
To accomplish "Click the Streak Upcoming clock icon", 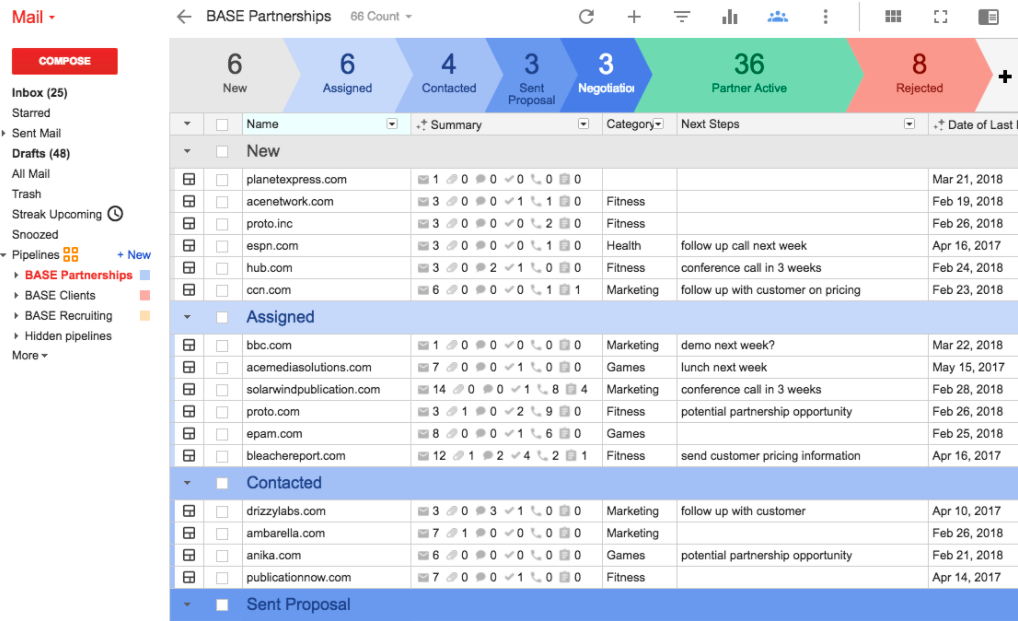I will (115, 213).
